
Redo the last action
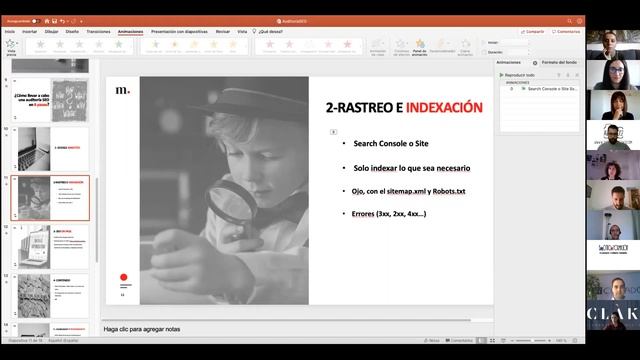[74, 21]
